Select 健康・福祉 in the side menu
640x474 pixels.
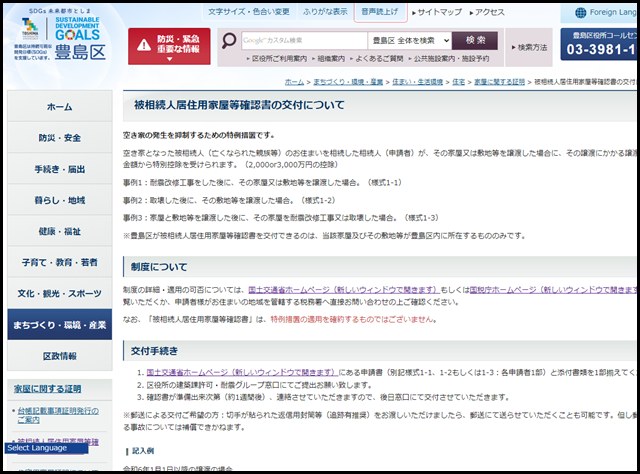pyautogui.click(x=60, y=231)
